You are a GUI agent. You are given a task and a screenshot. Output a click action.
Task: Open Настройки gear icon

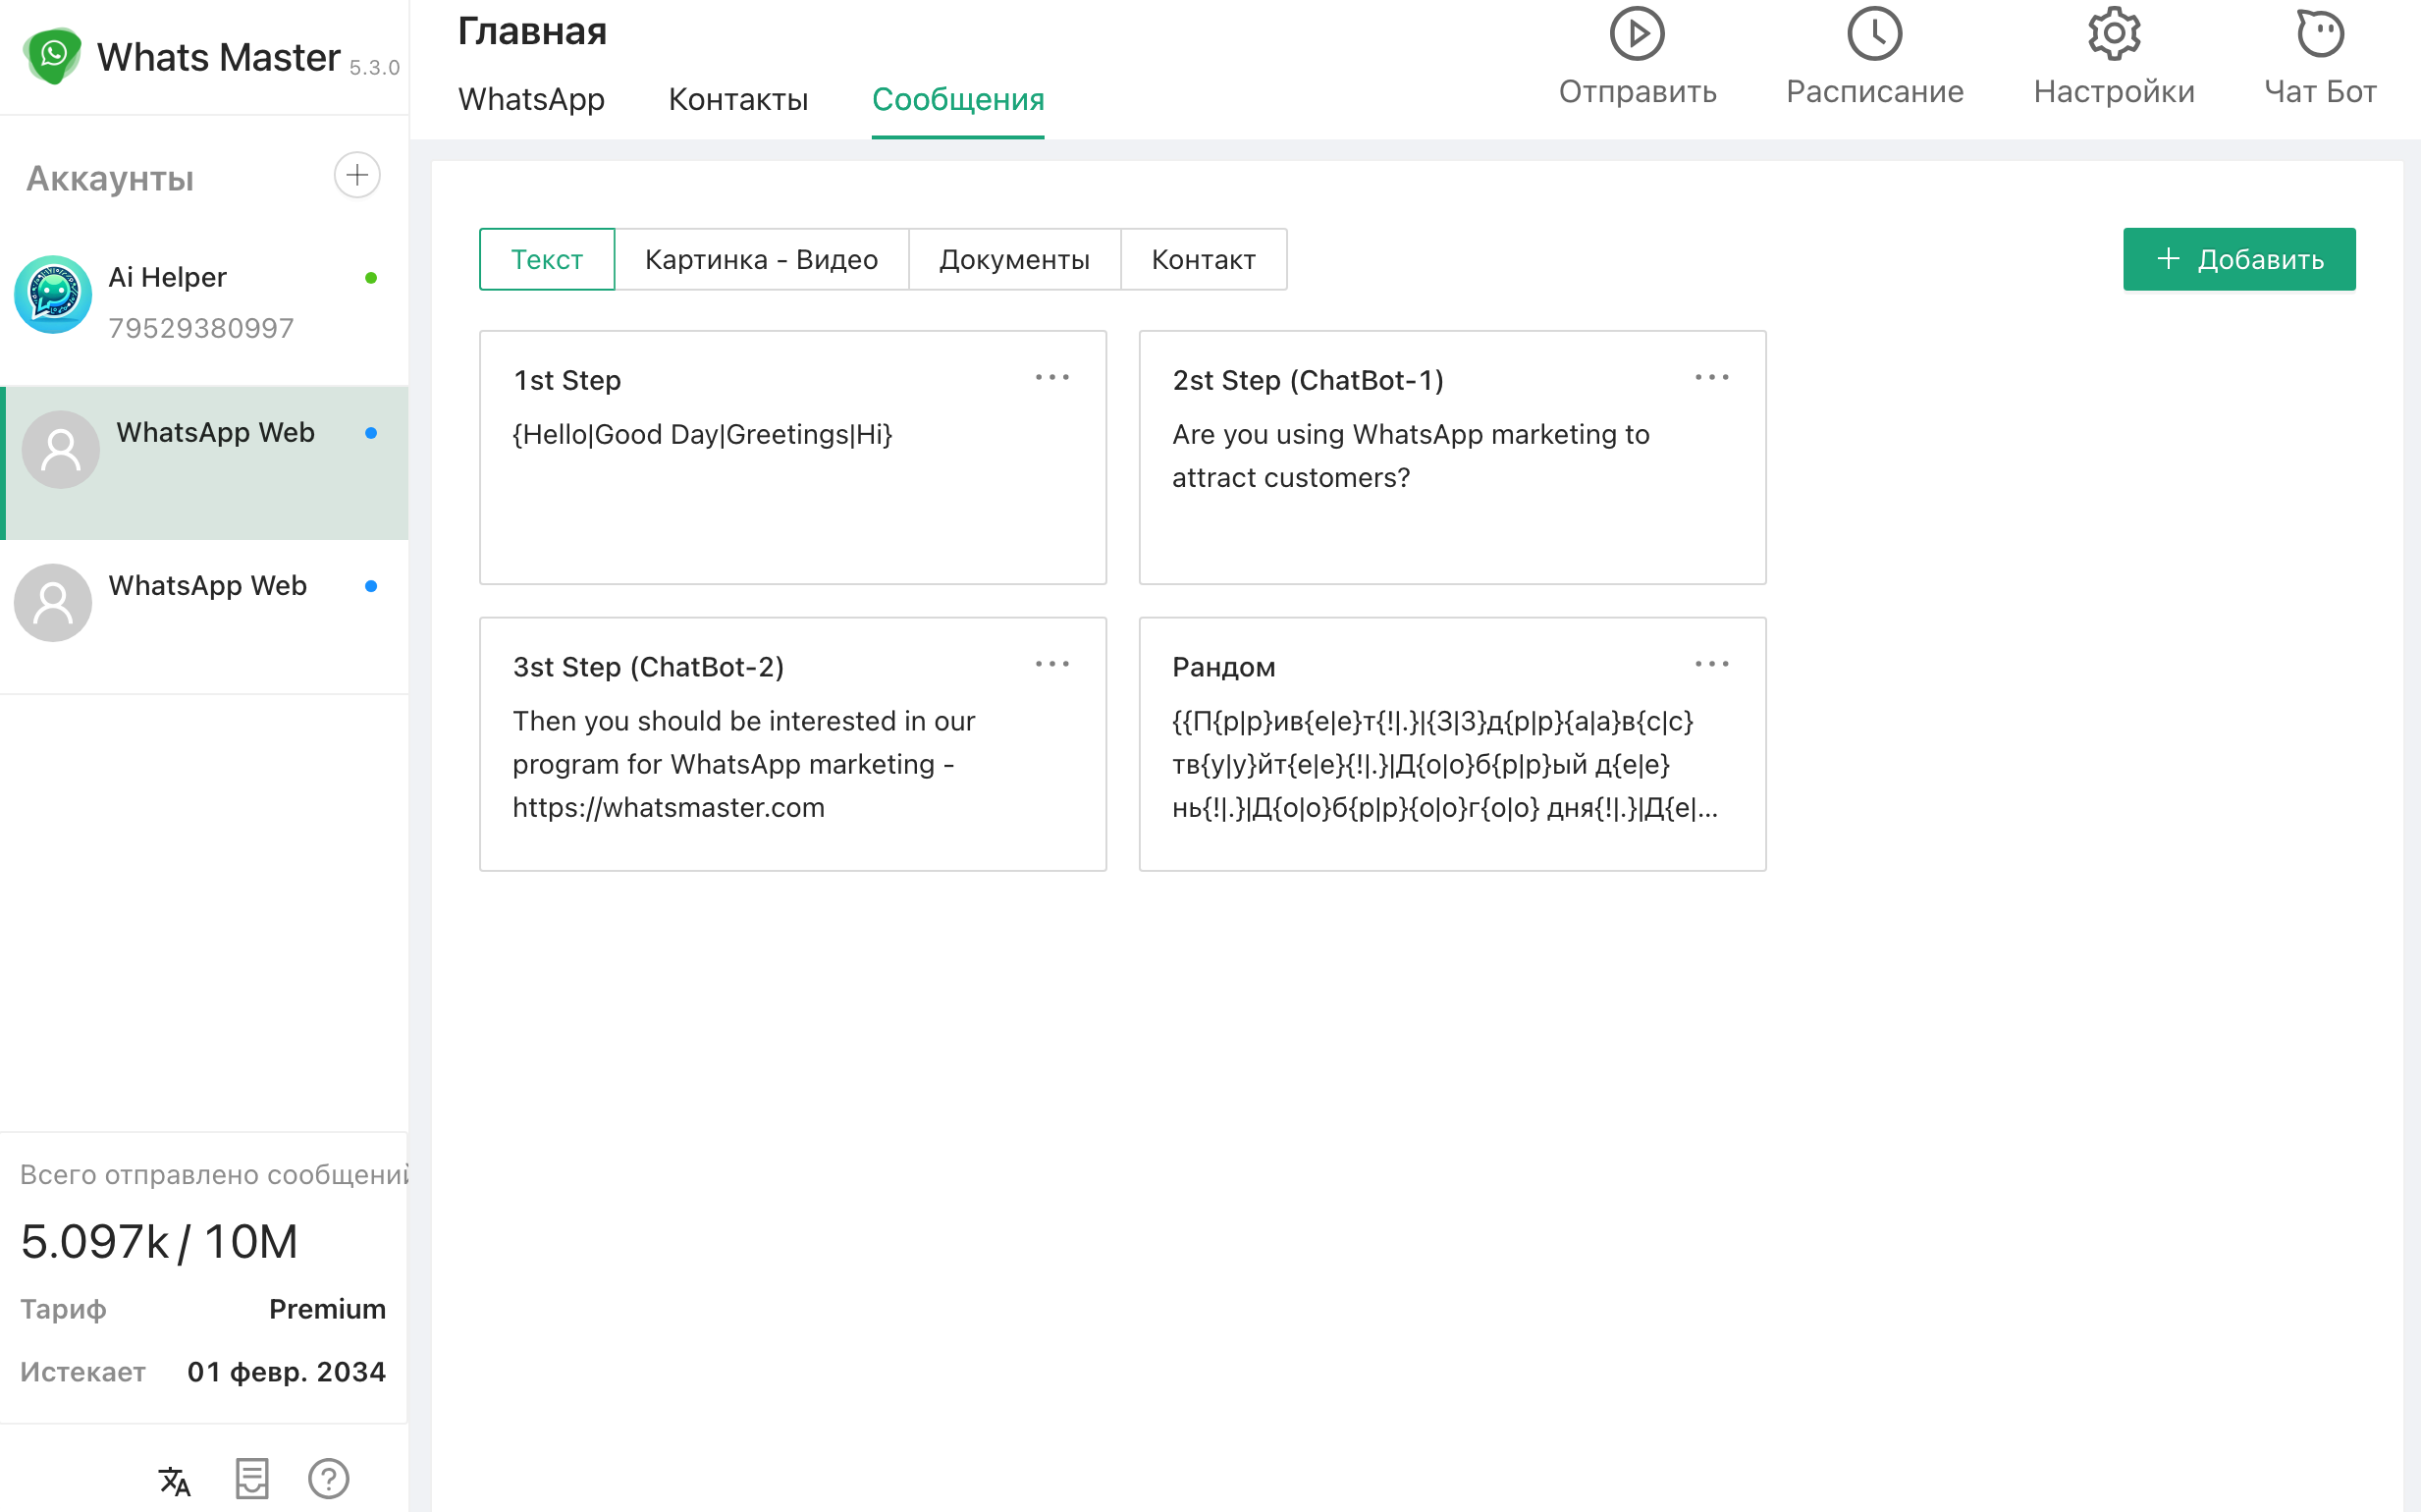tap(2113, 35)
